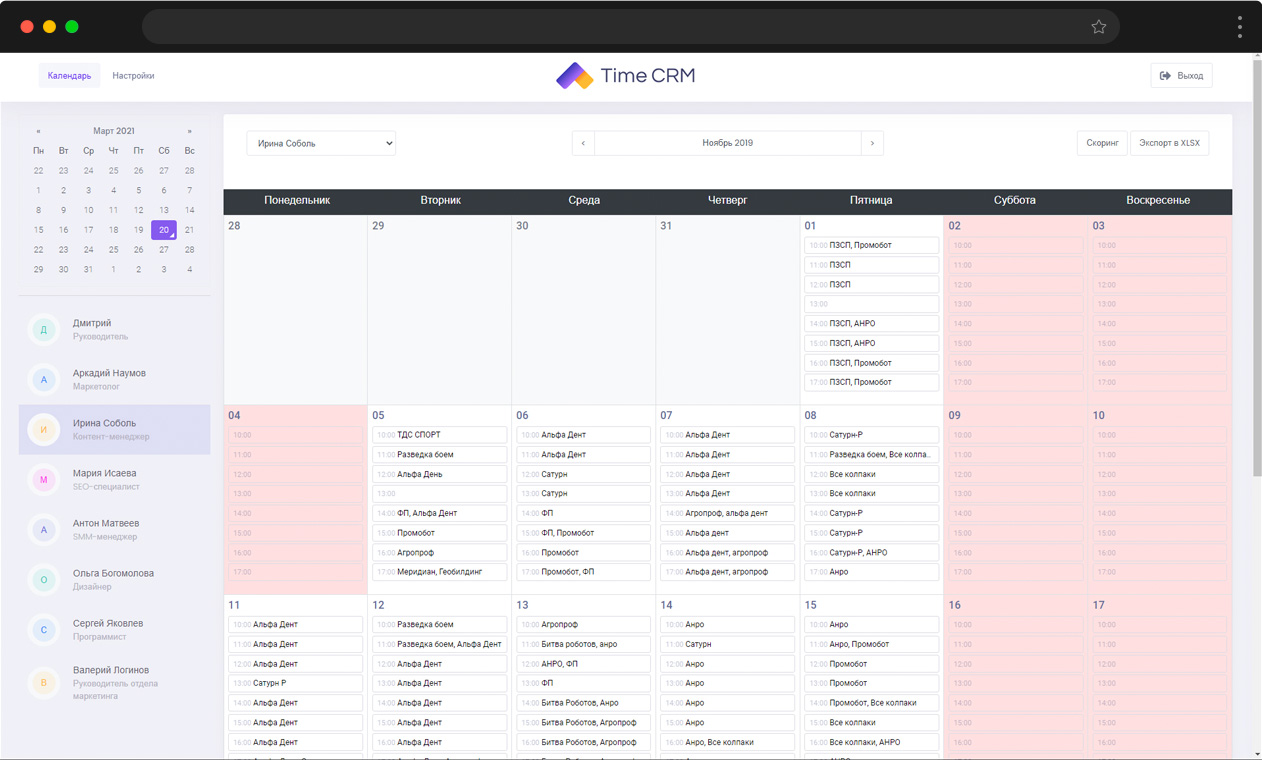This screenshot has height=760, width=1262.
Task: Click the bookmark star in address bar
Action: pyautogui.click(x=1098, y=27)
